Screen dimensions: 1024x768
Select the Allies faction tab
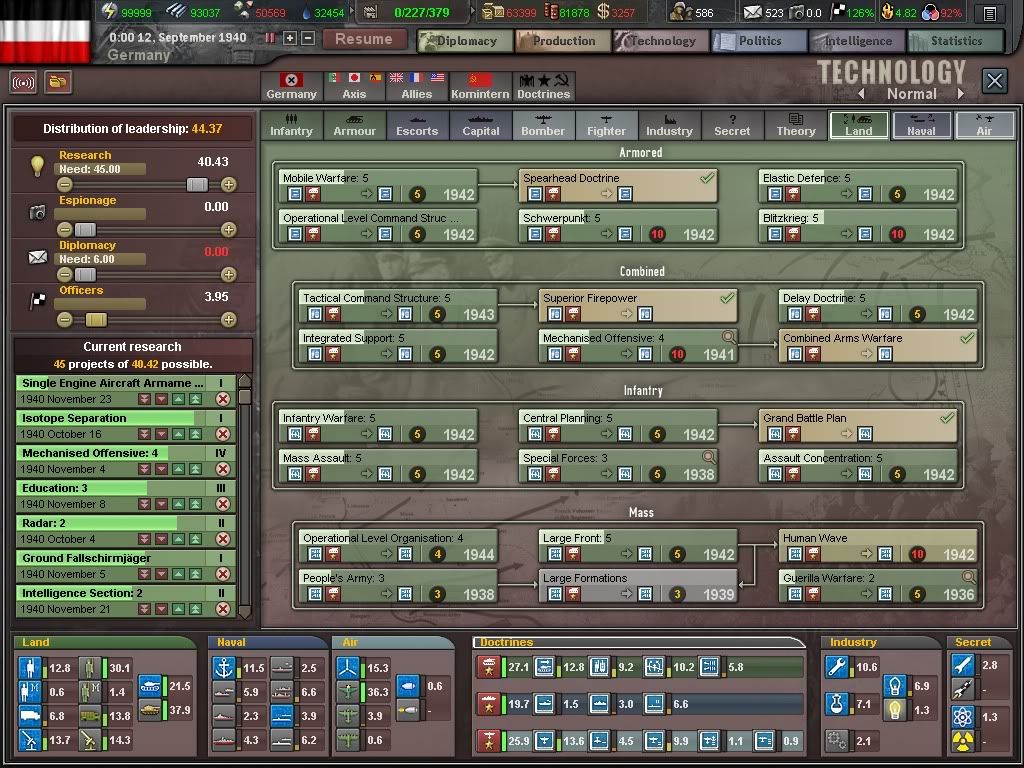417,86
